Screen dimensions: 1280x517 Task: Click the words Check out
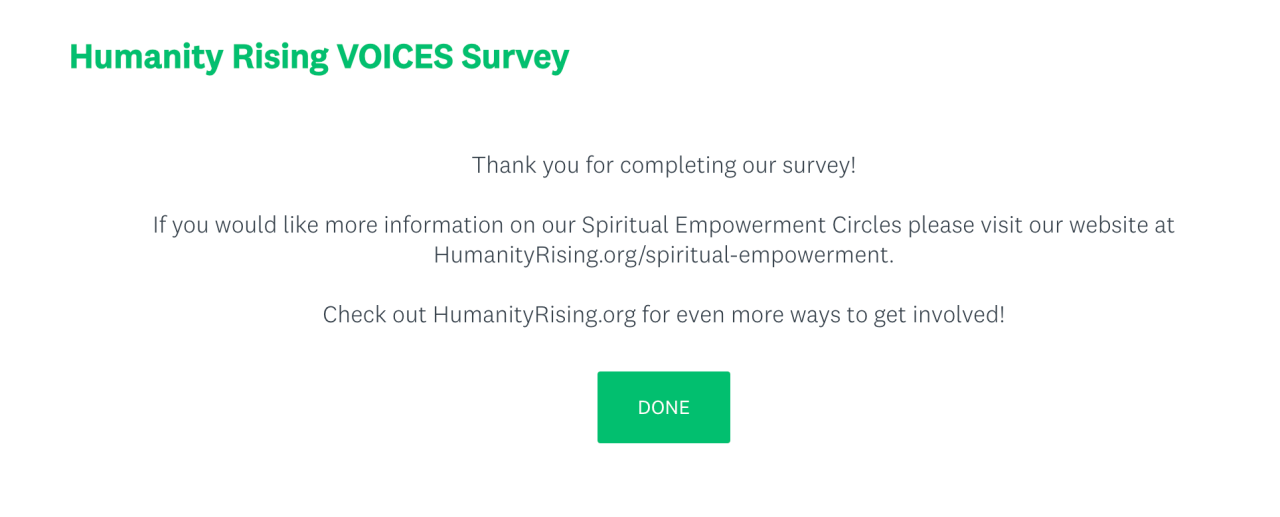coord(374,315)
